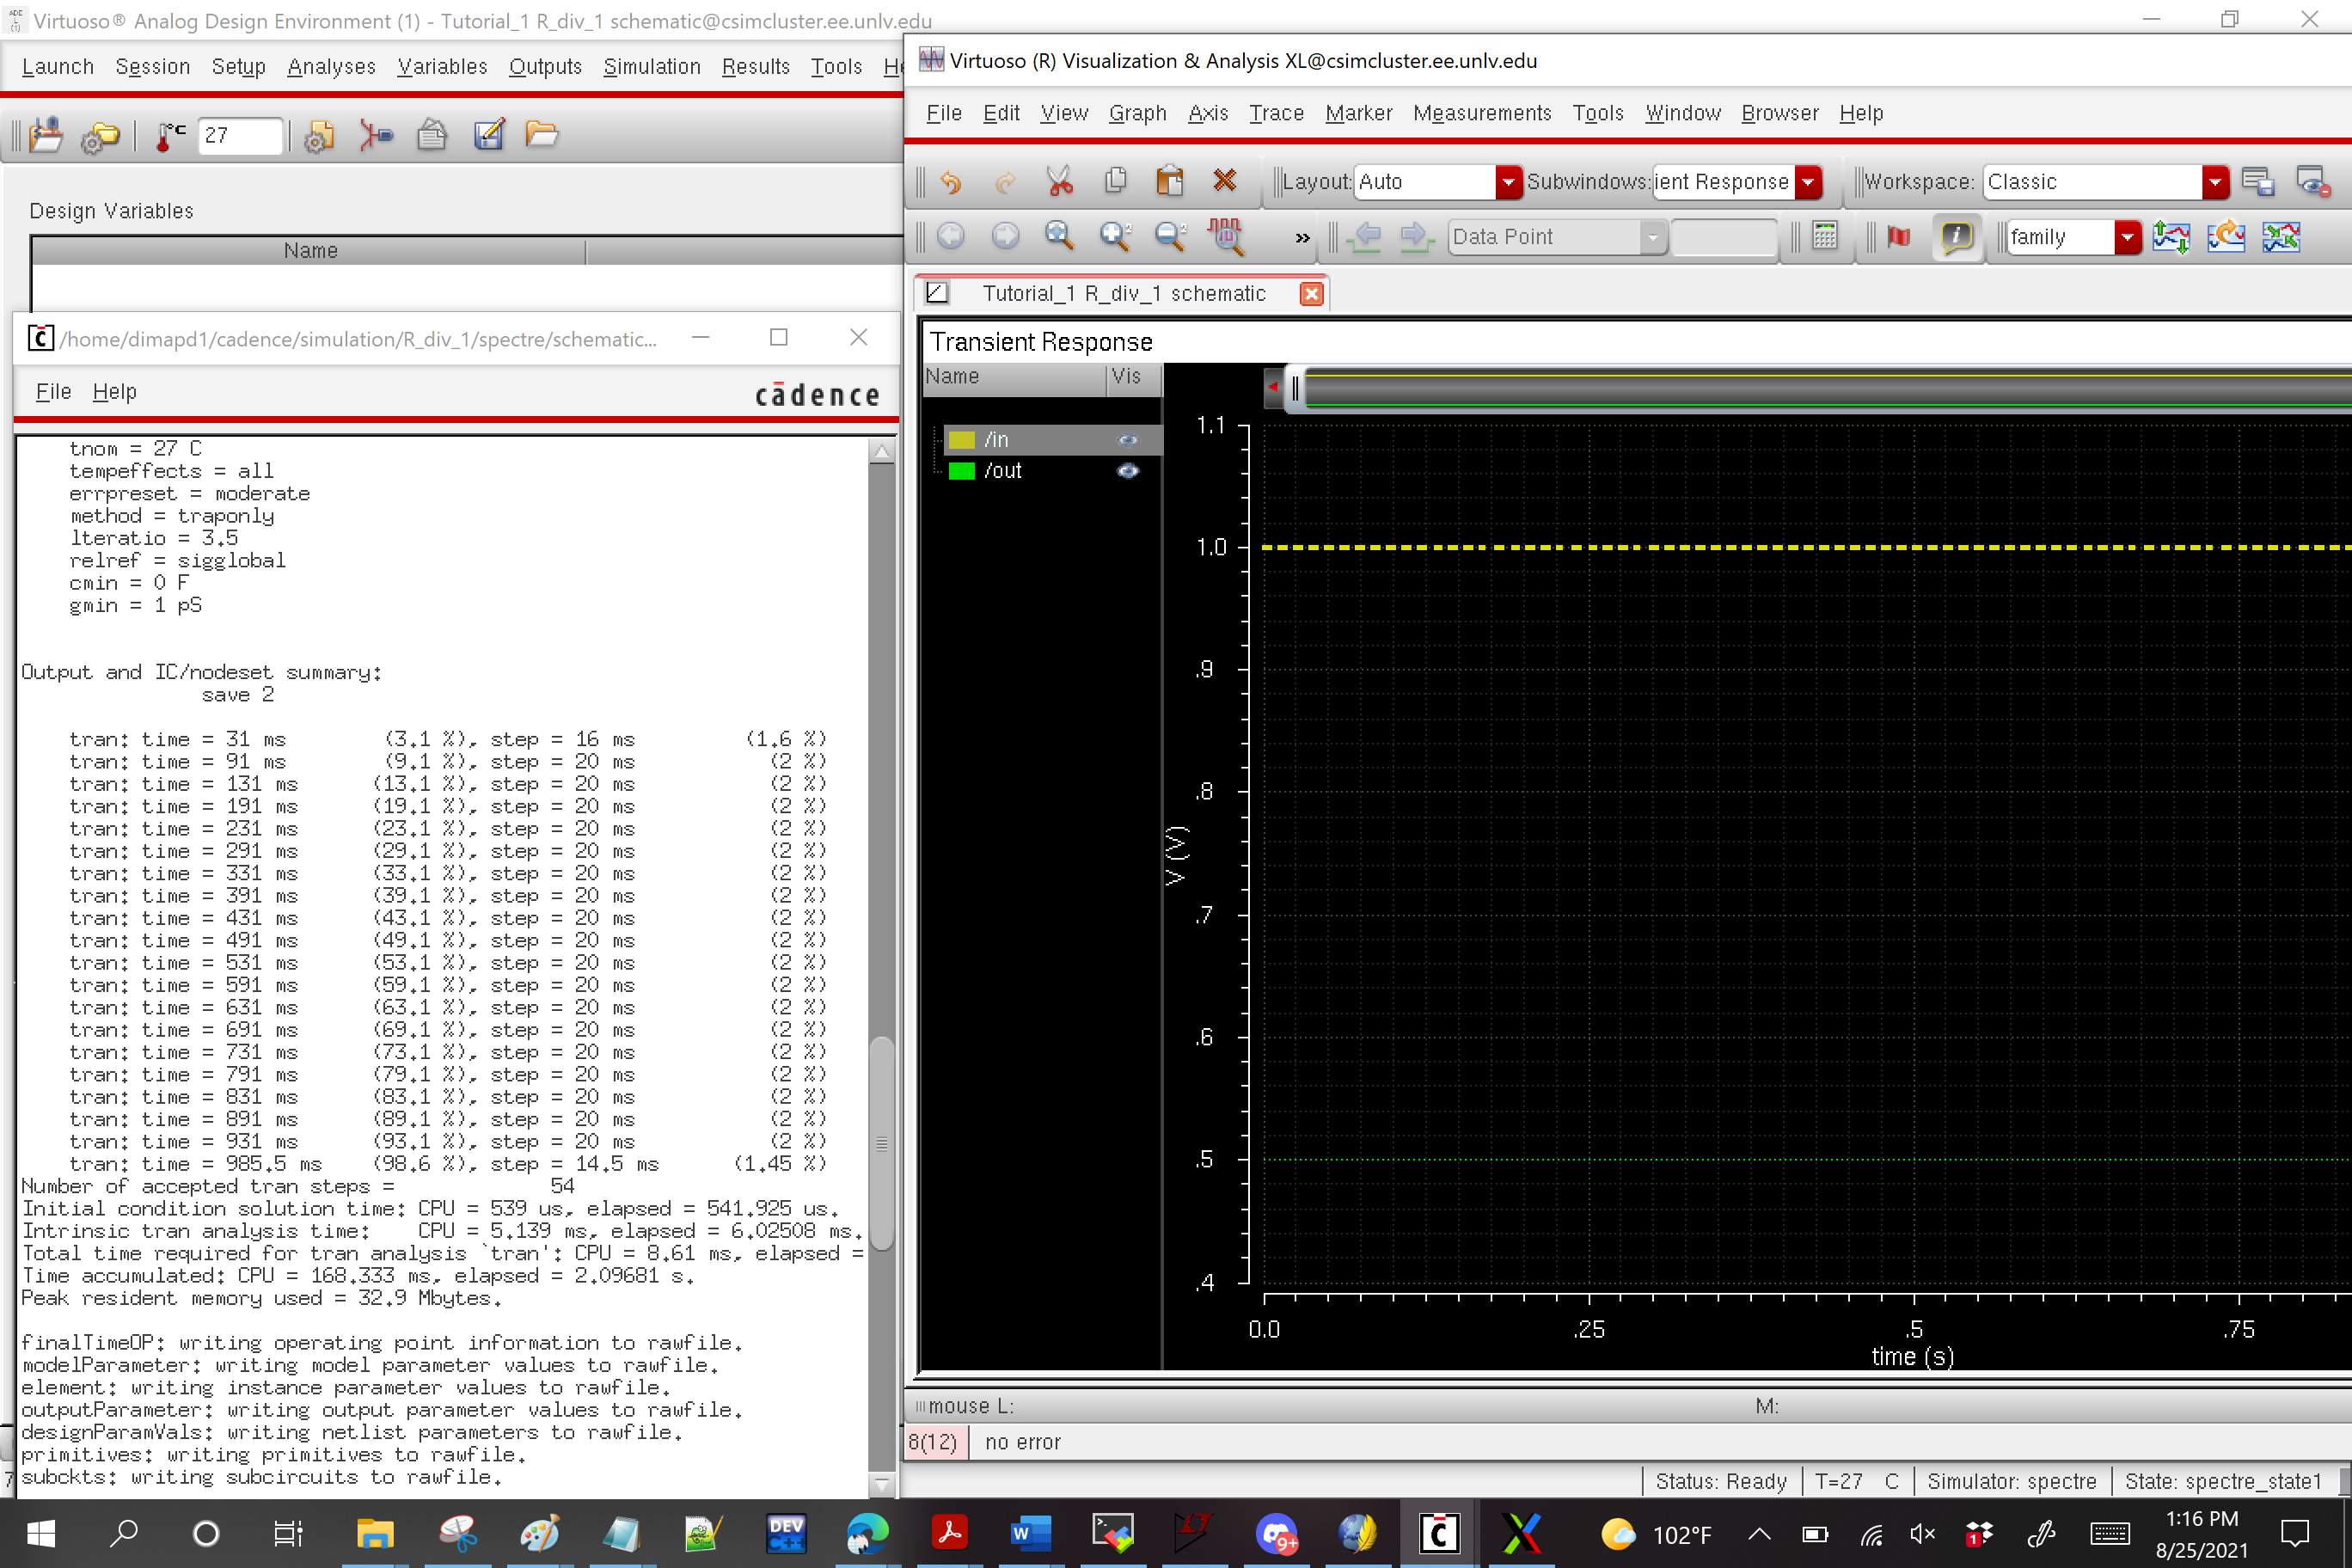
Task: Expand the Workspace Classic dropdown
Action: point(2214,182)
